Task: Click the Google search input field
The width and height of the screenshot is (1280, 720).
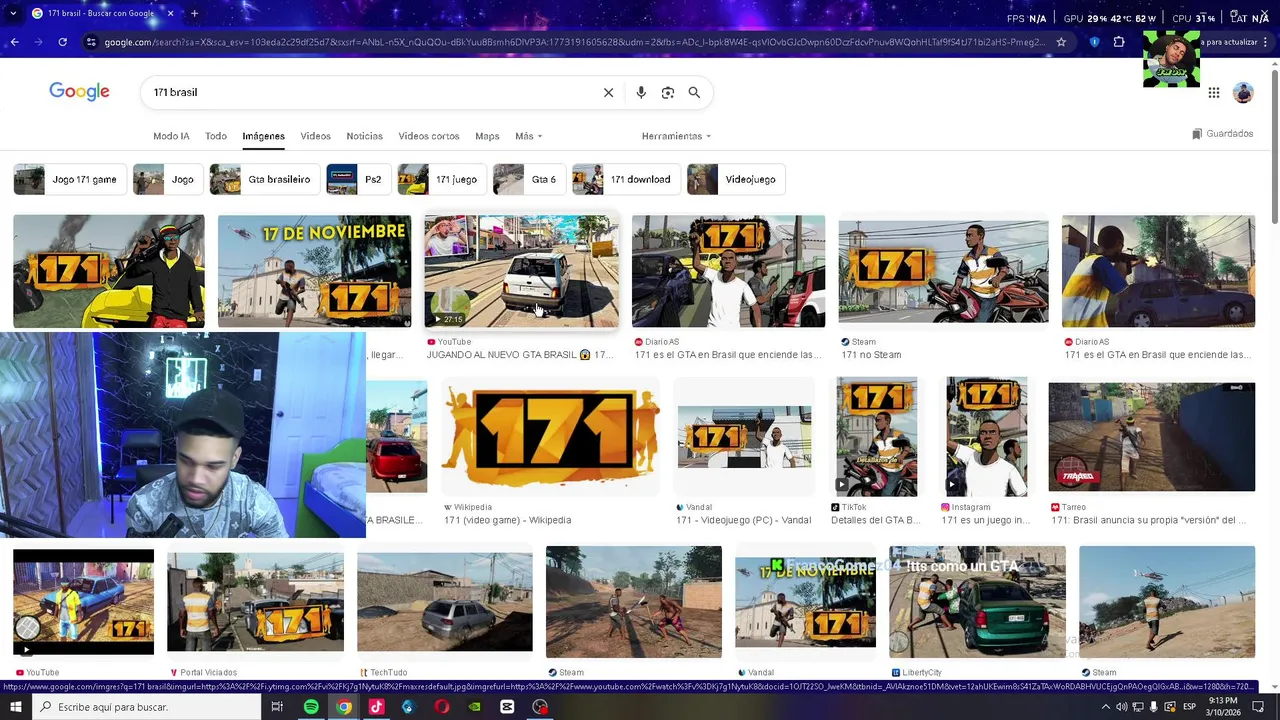Action: pyautogui.click(x=370, y=92)
